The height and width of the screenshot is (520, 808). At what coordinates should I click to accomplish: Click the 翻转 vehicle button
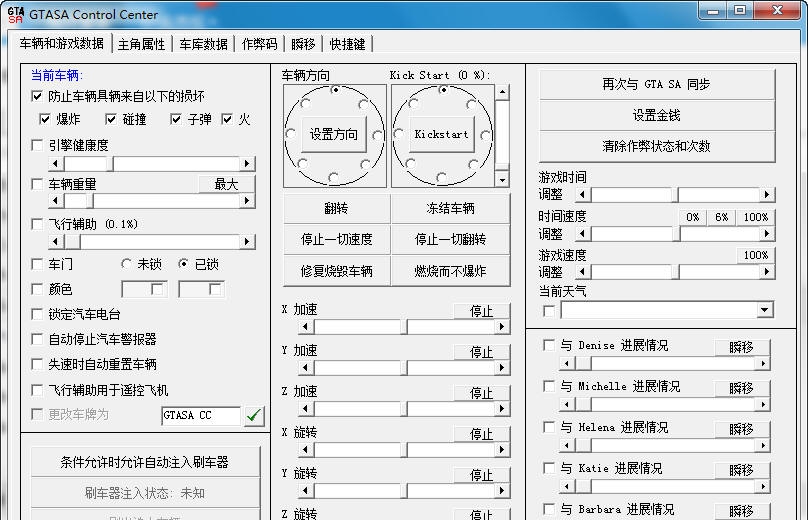(336, 208)
